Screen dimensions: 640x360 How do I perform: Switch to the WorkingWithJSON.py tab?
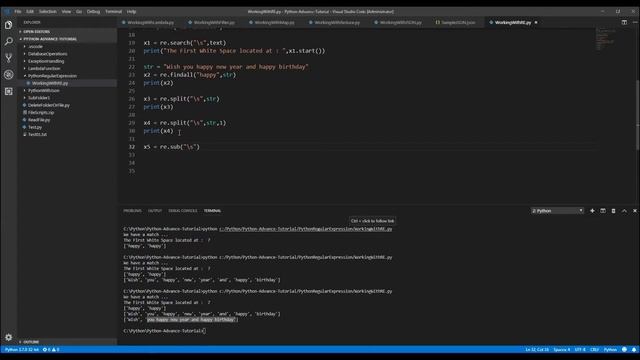pyautogui.click(x=400, y=22)
